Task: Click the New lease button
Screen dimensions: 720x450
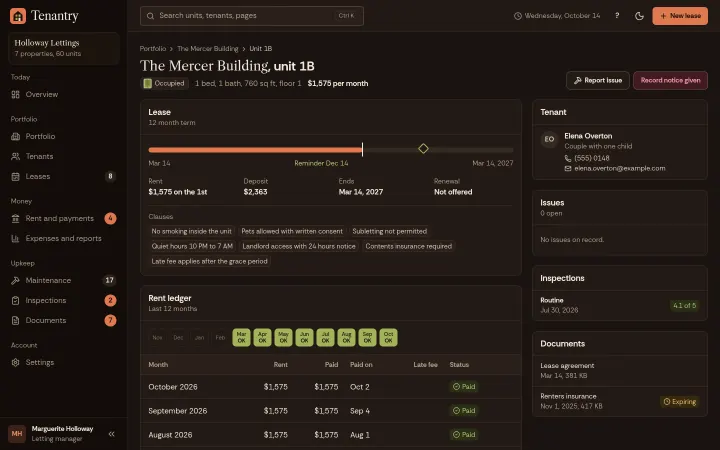Action: tap(680, 16)
